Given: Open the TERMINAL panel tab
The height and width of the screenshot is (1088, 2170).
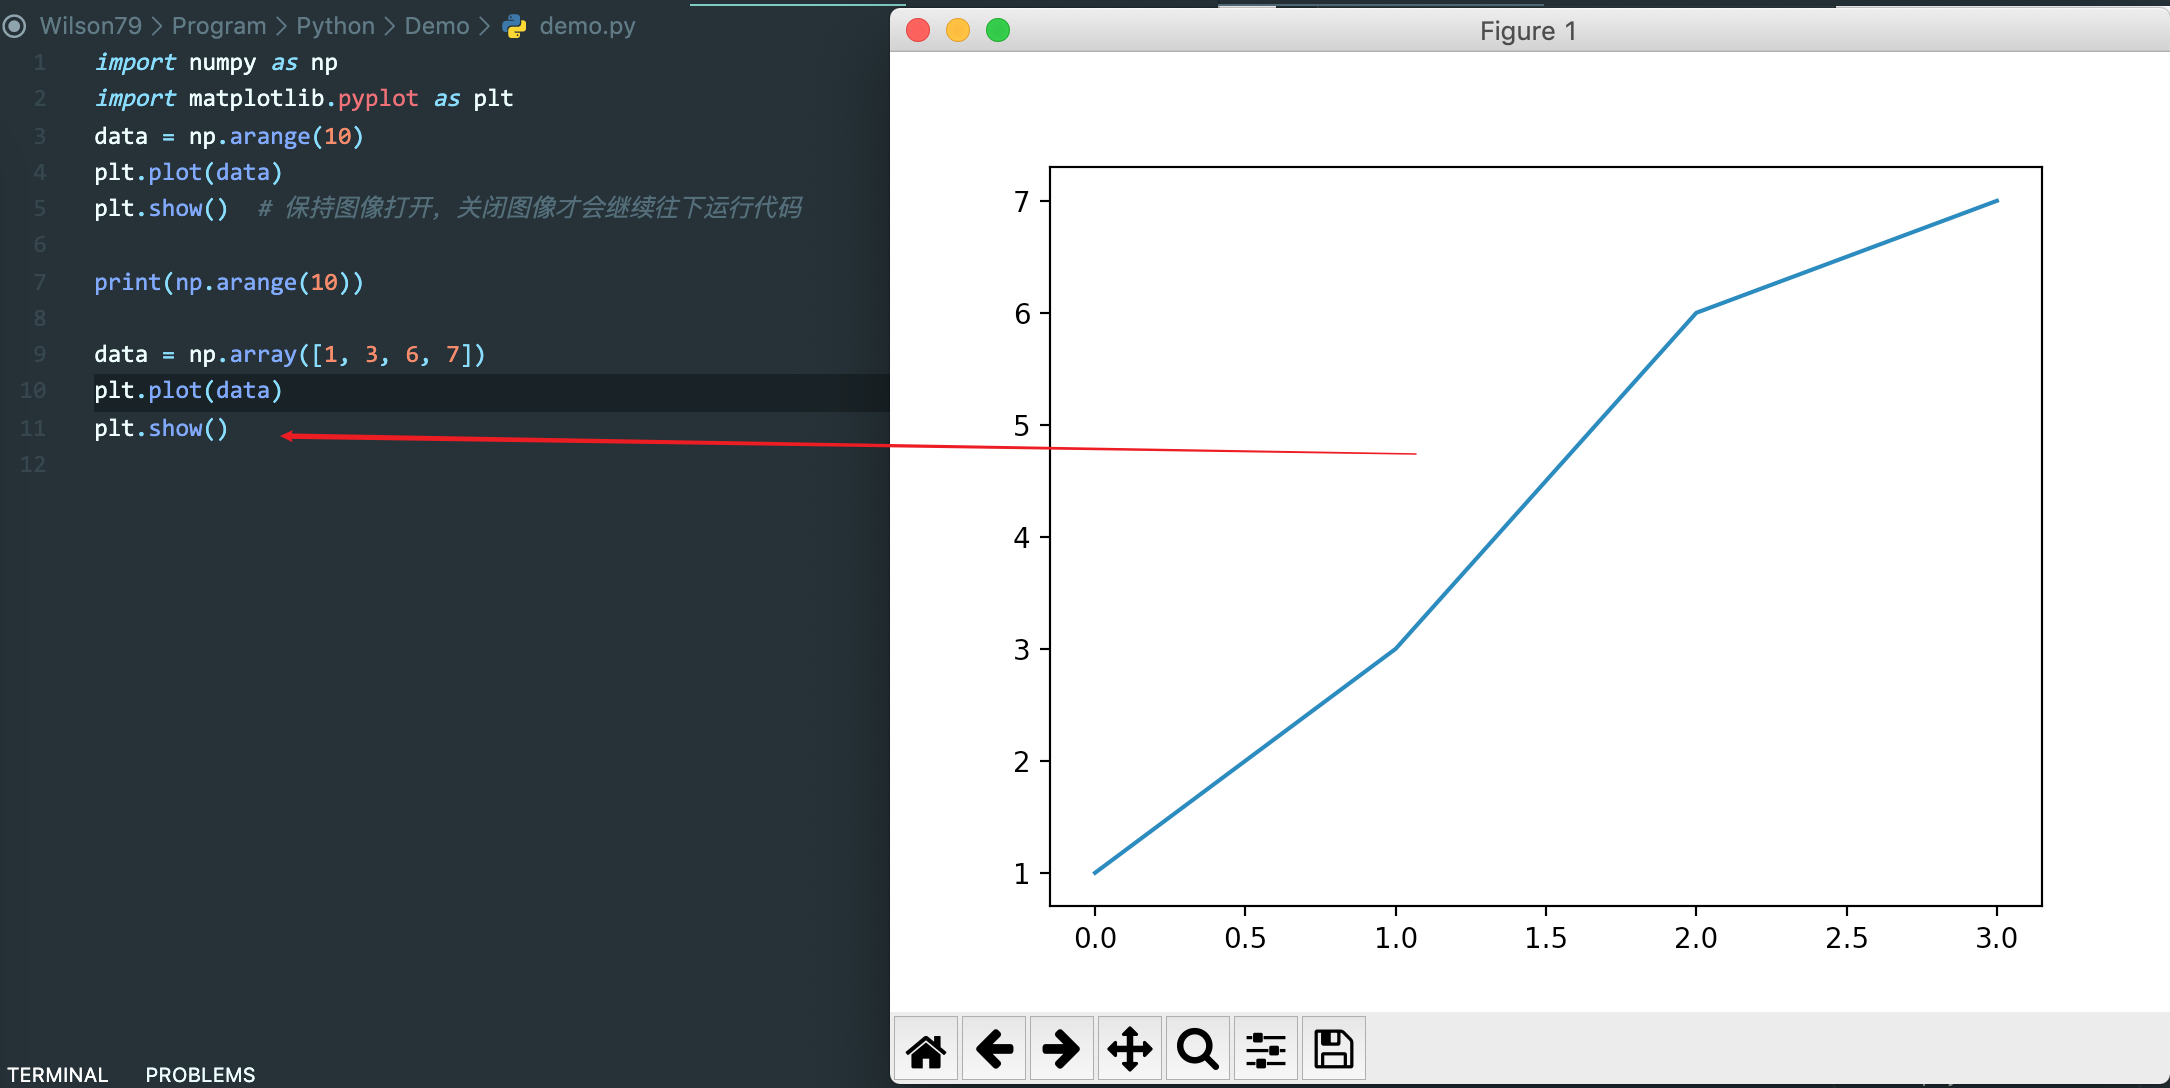Looking at the screenshot, I should click(57, 1074).
